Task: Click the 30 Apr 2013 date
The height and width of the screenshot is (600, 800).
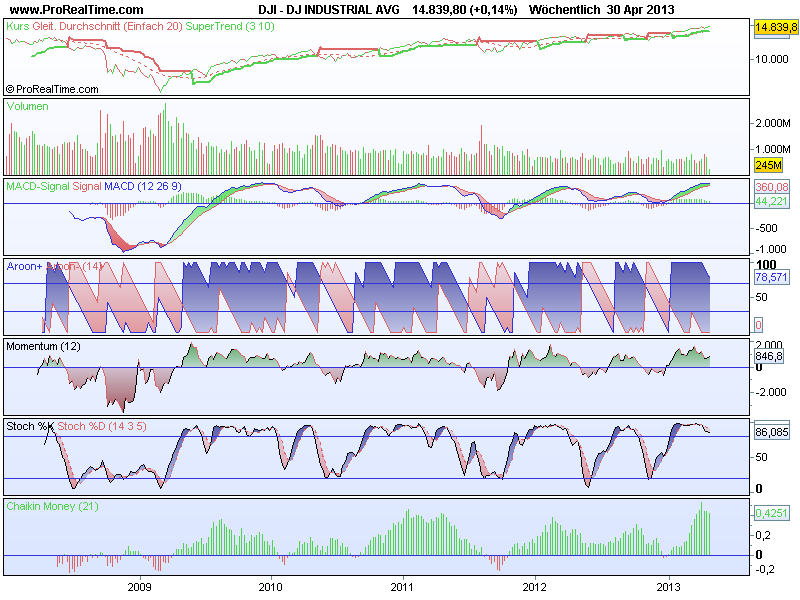Action: click(640, 10)
